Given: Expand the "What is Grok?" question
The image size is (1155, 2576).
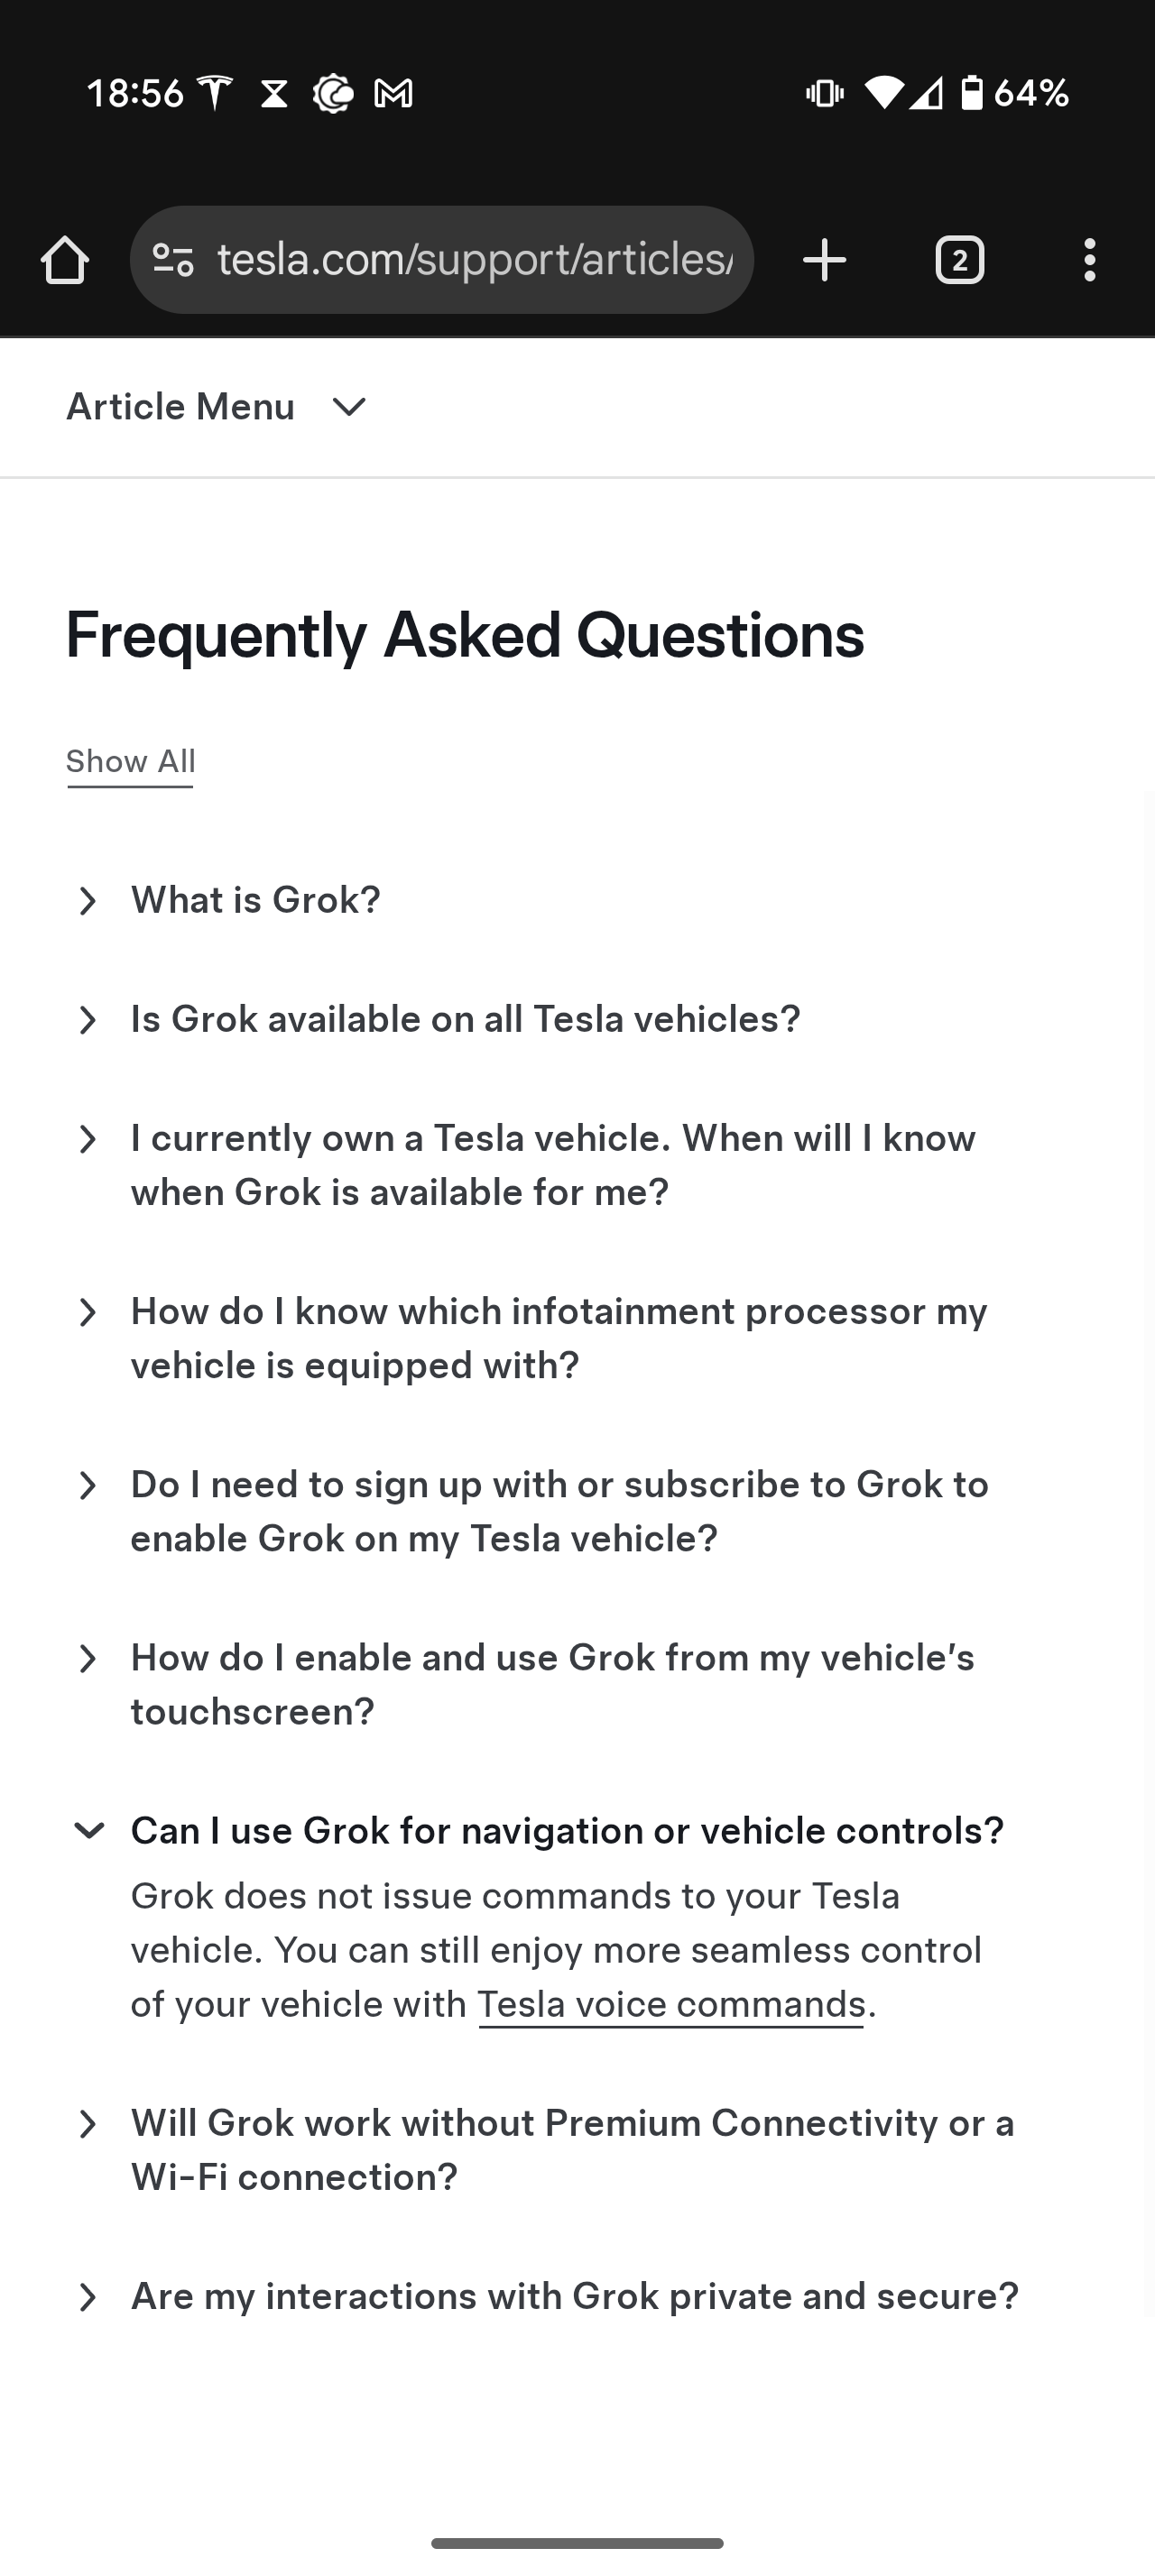Looking at the screenshot, I should coord(255,901).
